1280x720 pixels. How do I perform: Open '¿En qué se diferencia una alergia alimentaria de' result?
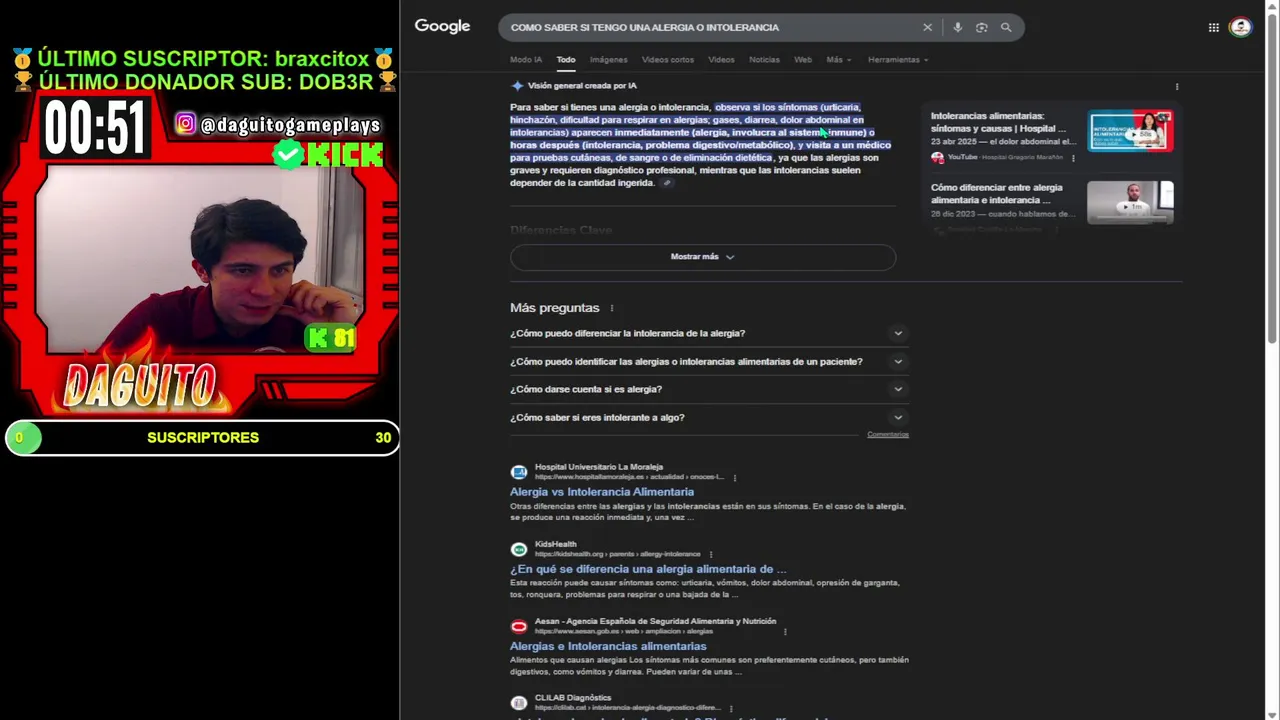tap(648, 569)
